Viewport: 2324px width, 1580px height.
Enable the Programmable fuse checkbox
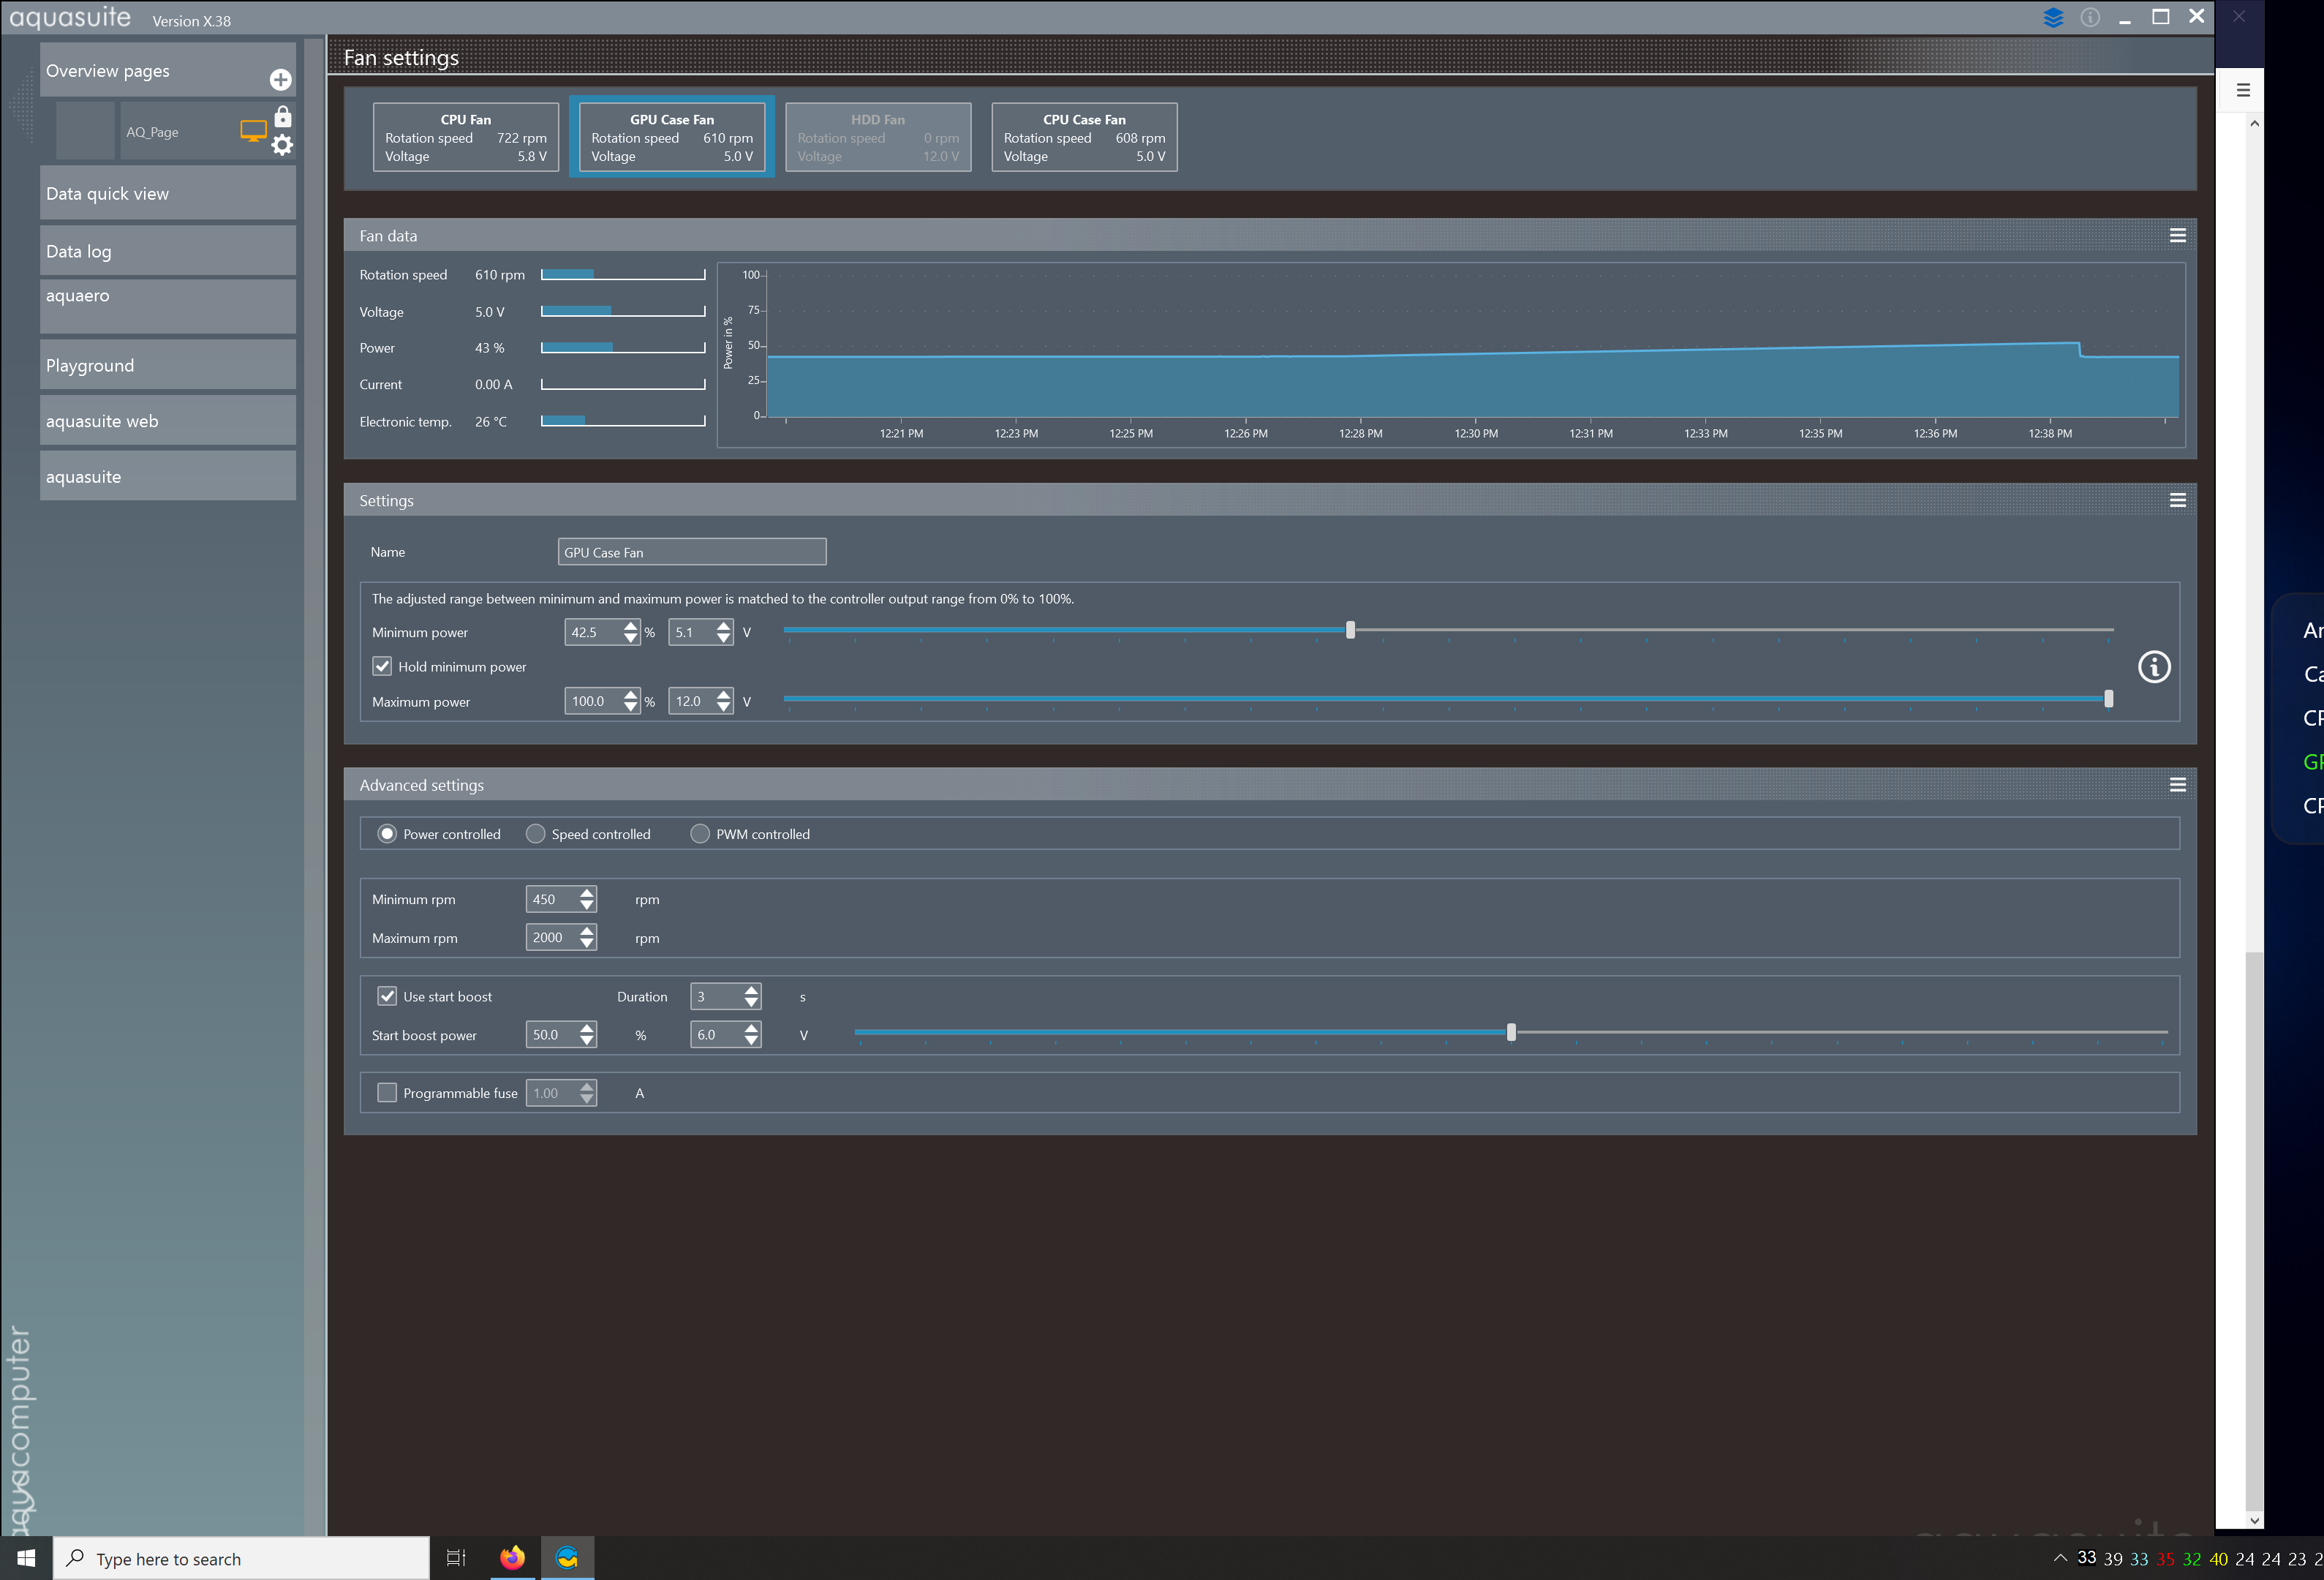tap(387, 1092)
